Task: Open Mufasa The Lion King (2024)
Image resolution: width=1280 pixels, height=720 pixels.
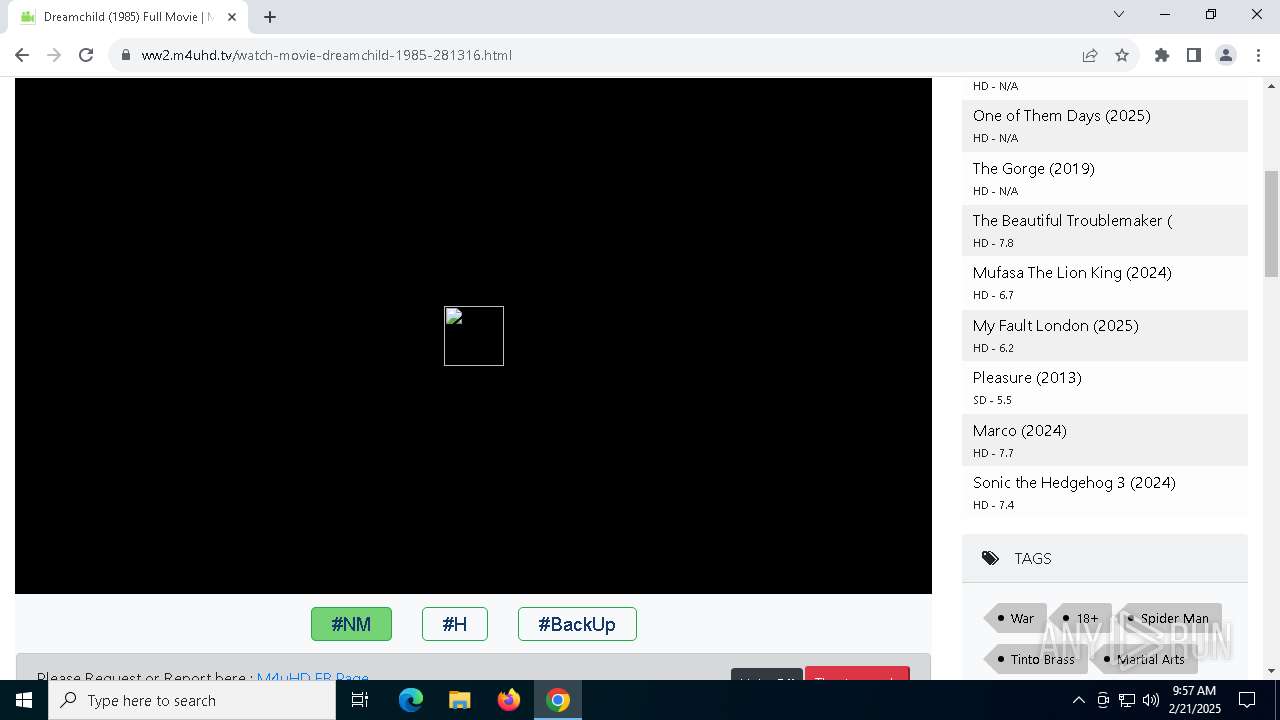Action: [x=1072, y=273]
